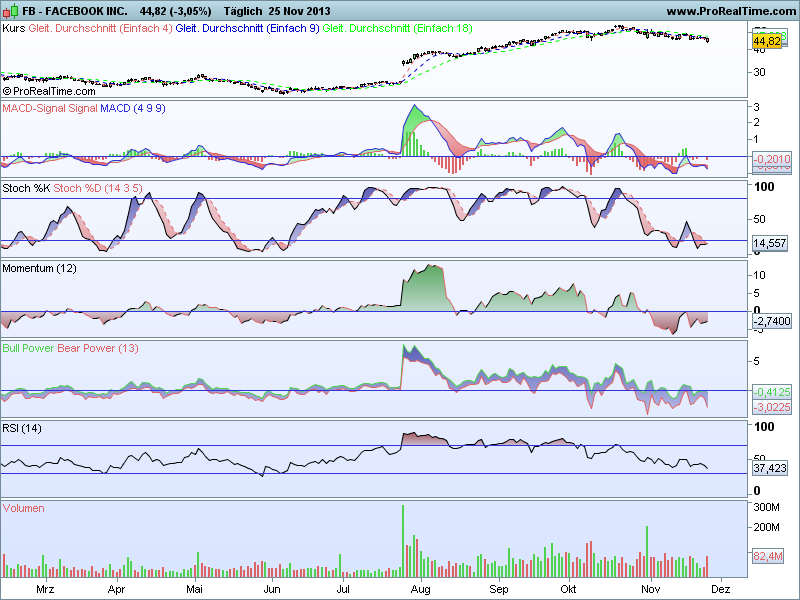Click the tallest green volume bar in late July
The image size is (800, 600).
point(403,541)
